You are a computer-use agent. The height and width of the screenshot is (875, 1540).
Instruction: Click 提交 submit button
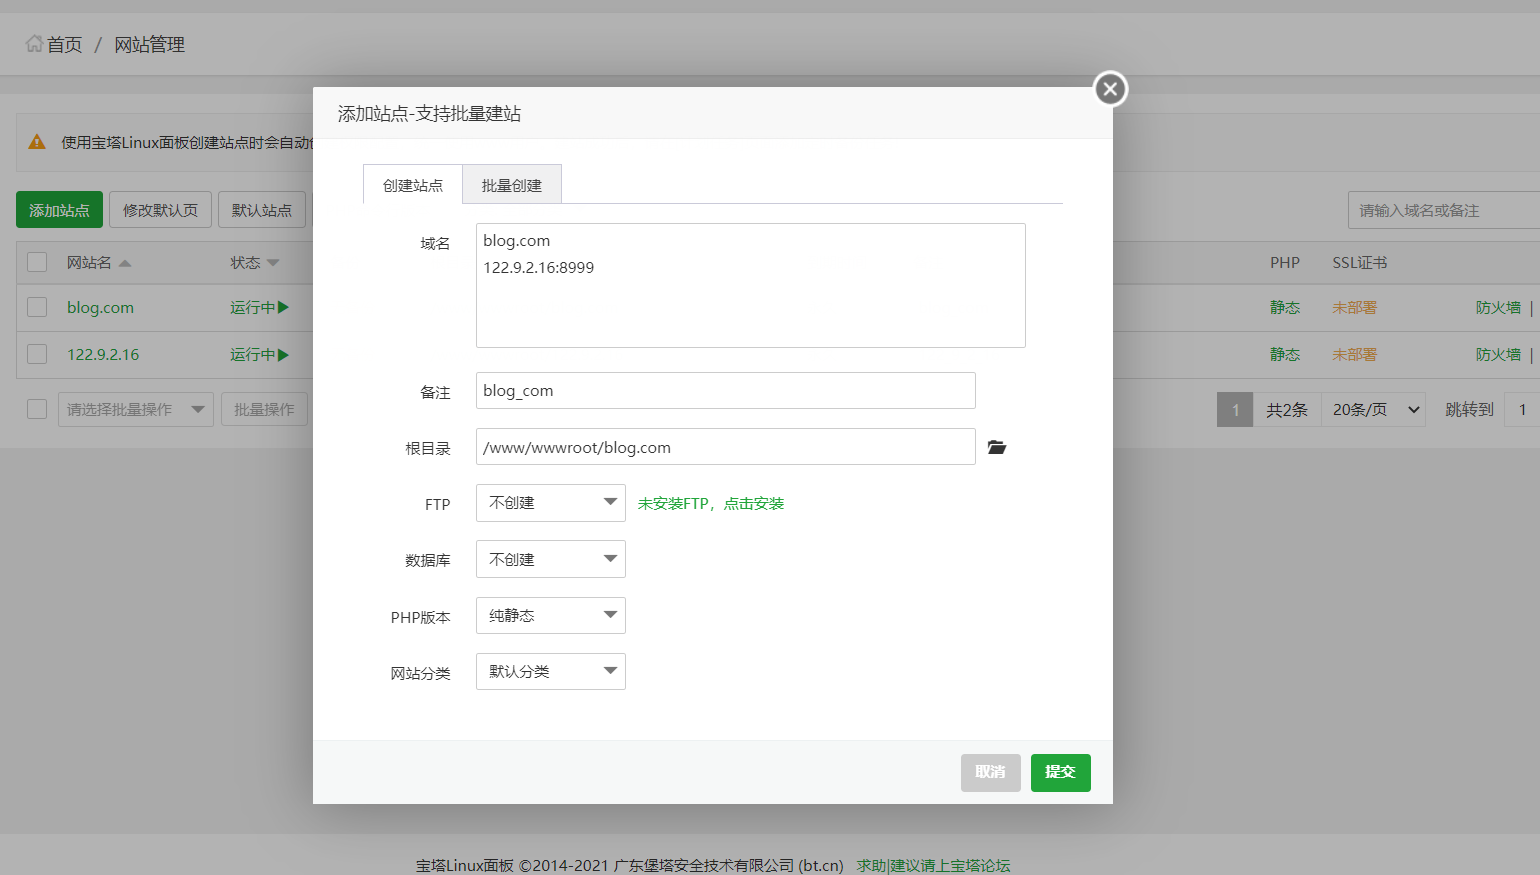[x=1061, y=772]
